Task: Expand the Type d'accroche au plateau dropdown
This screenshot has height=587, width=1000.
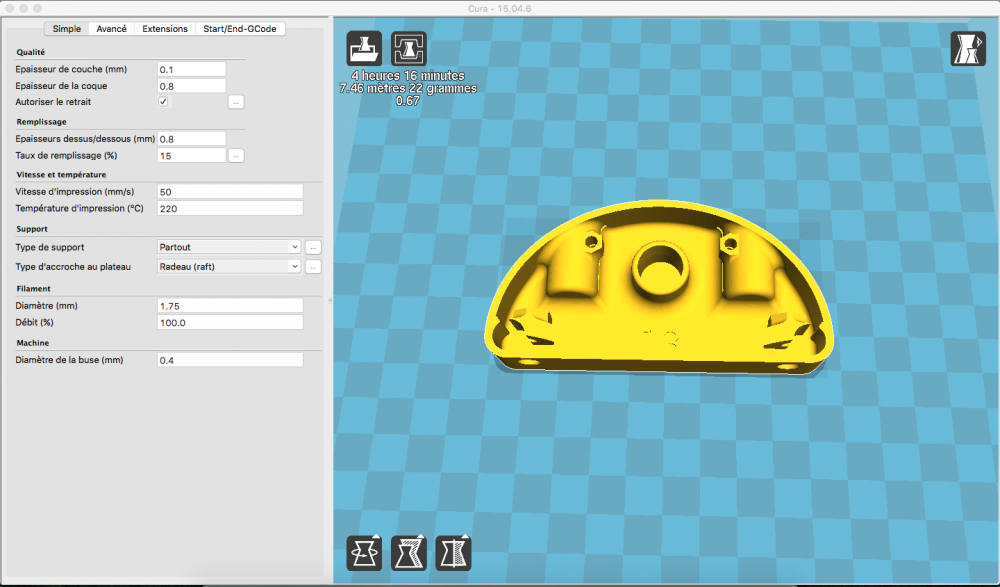Action: 229,267
